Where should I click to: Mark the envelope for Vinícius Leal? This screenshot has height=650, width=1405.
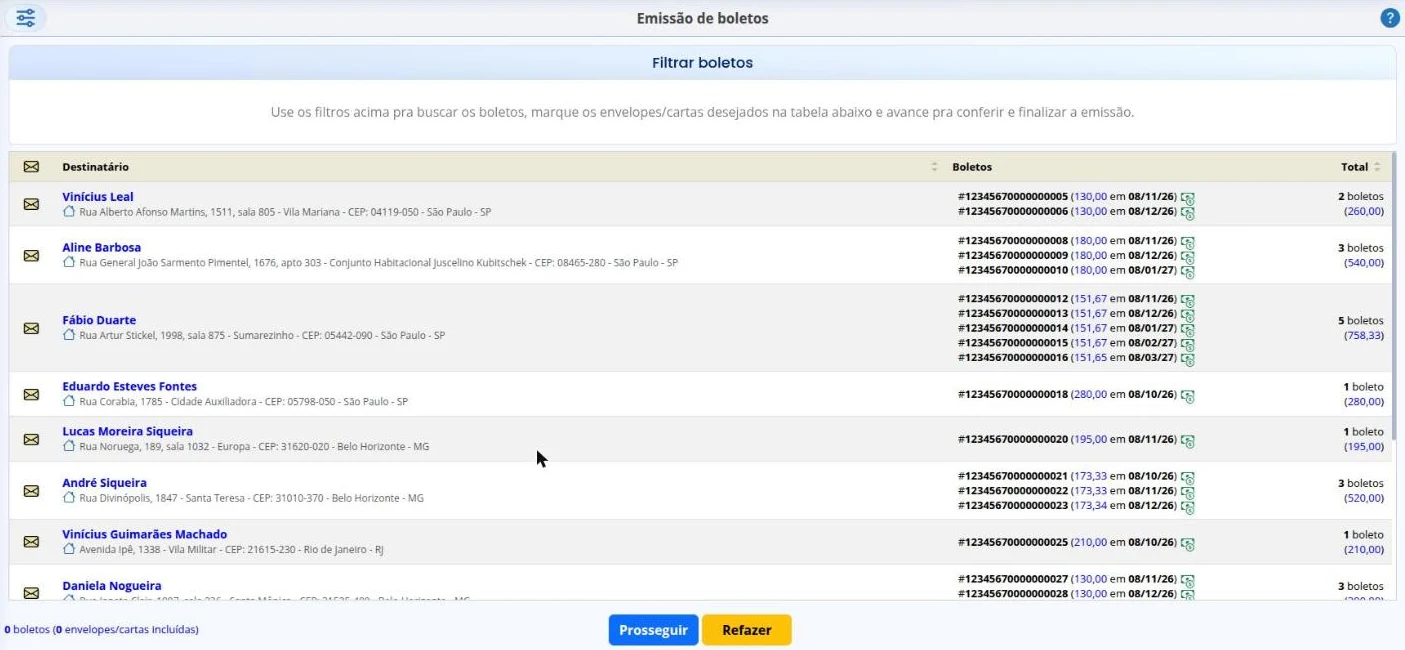[x=31, y=204]
